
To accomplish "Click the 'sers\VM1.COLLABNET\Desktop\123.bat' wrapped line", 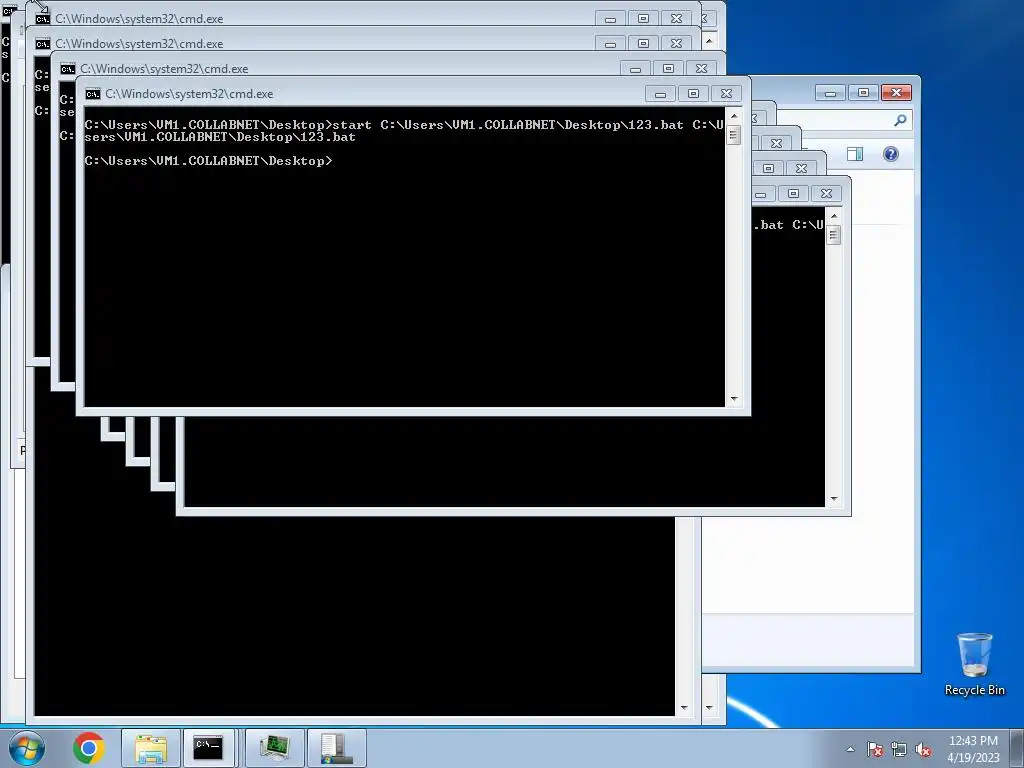I will 220,137.
